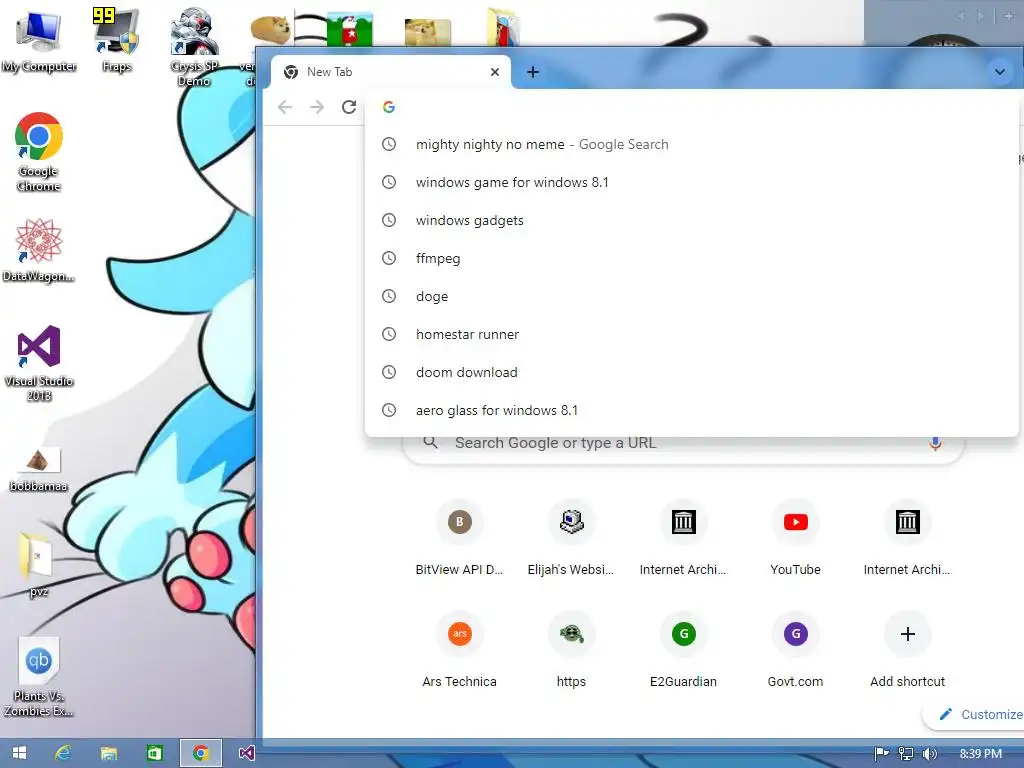Click the Add shortcut plus tile
This screenshot has height=768, width=1024.
point(907,651)
